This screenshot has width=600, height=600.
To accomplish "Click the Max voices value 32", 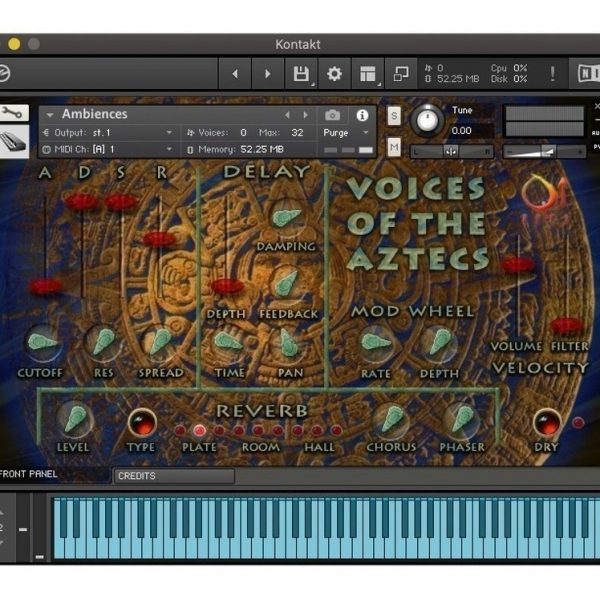I will click(297, 133).
